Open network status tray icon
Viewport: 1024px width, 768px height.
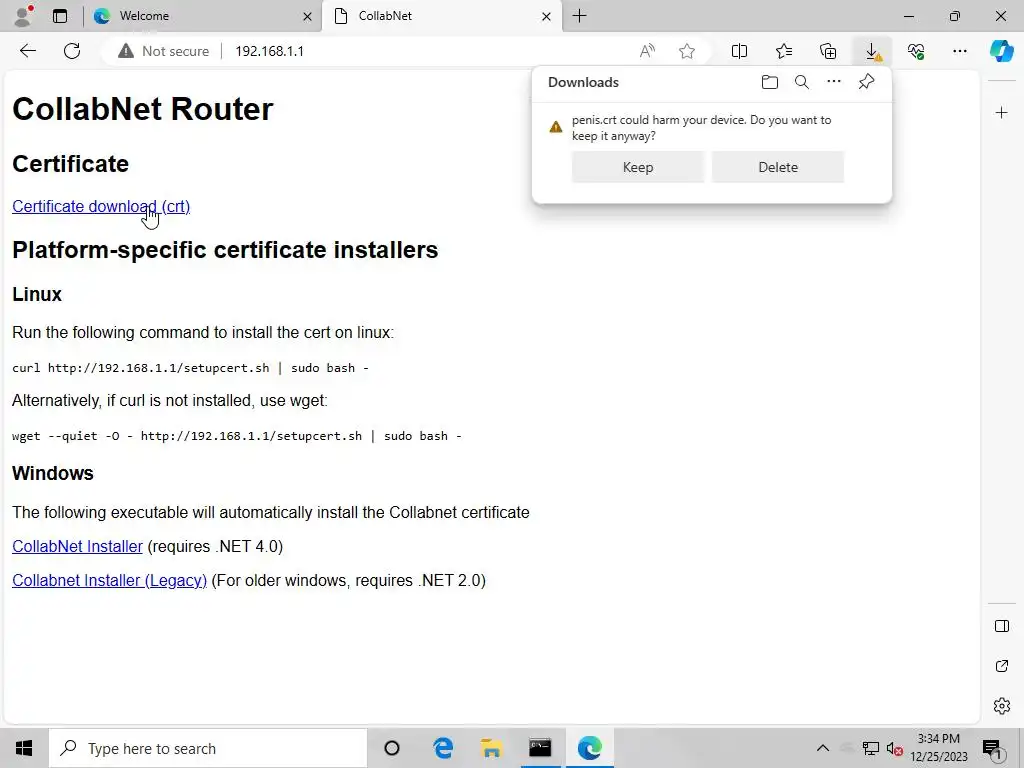click(871, 748)
